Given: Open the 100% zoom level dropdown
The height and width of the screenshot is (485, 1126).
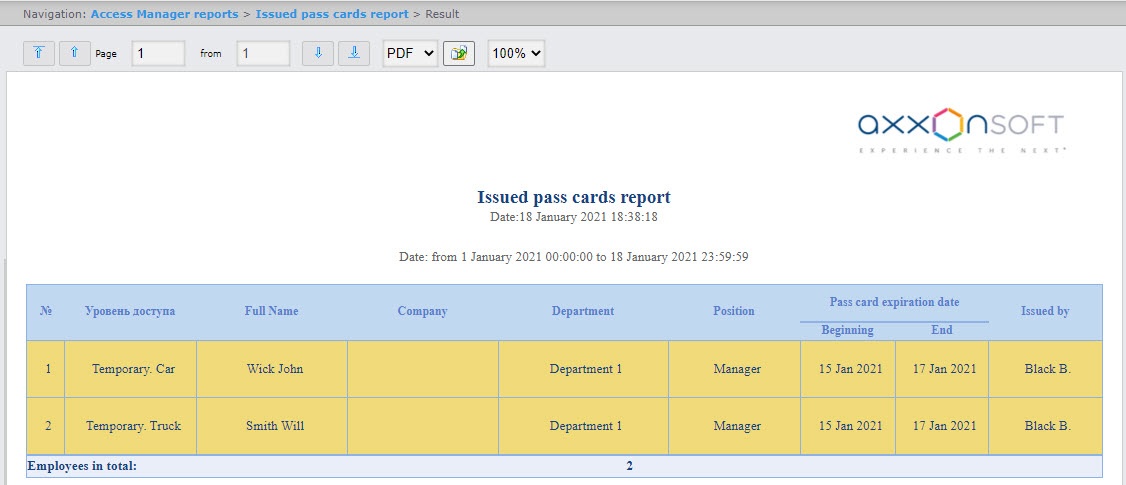Looking at the screenshot, I should (x=516, y=53).
